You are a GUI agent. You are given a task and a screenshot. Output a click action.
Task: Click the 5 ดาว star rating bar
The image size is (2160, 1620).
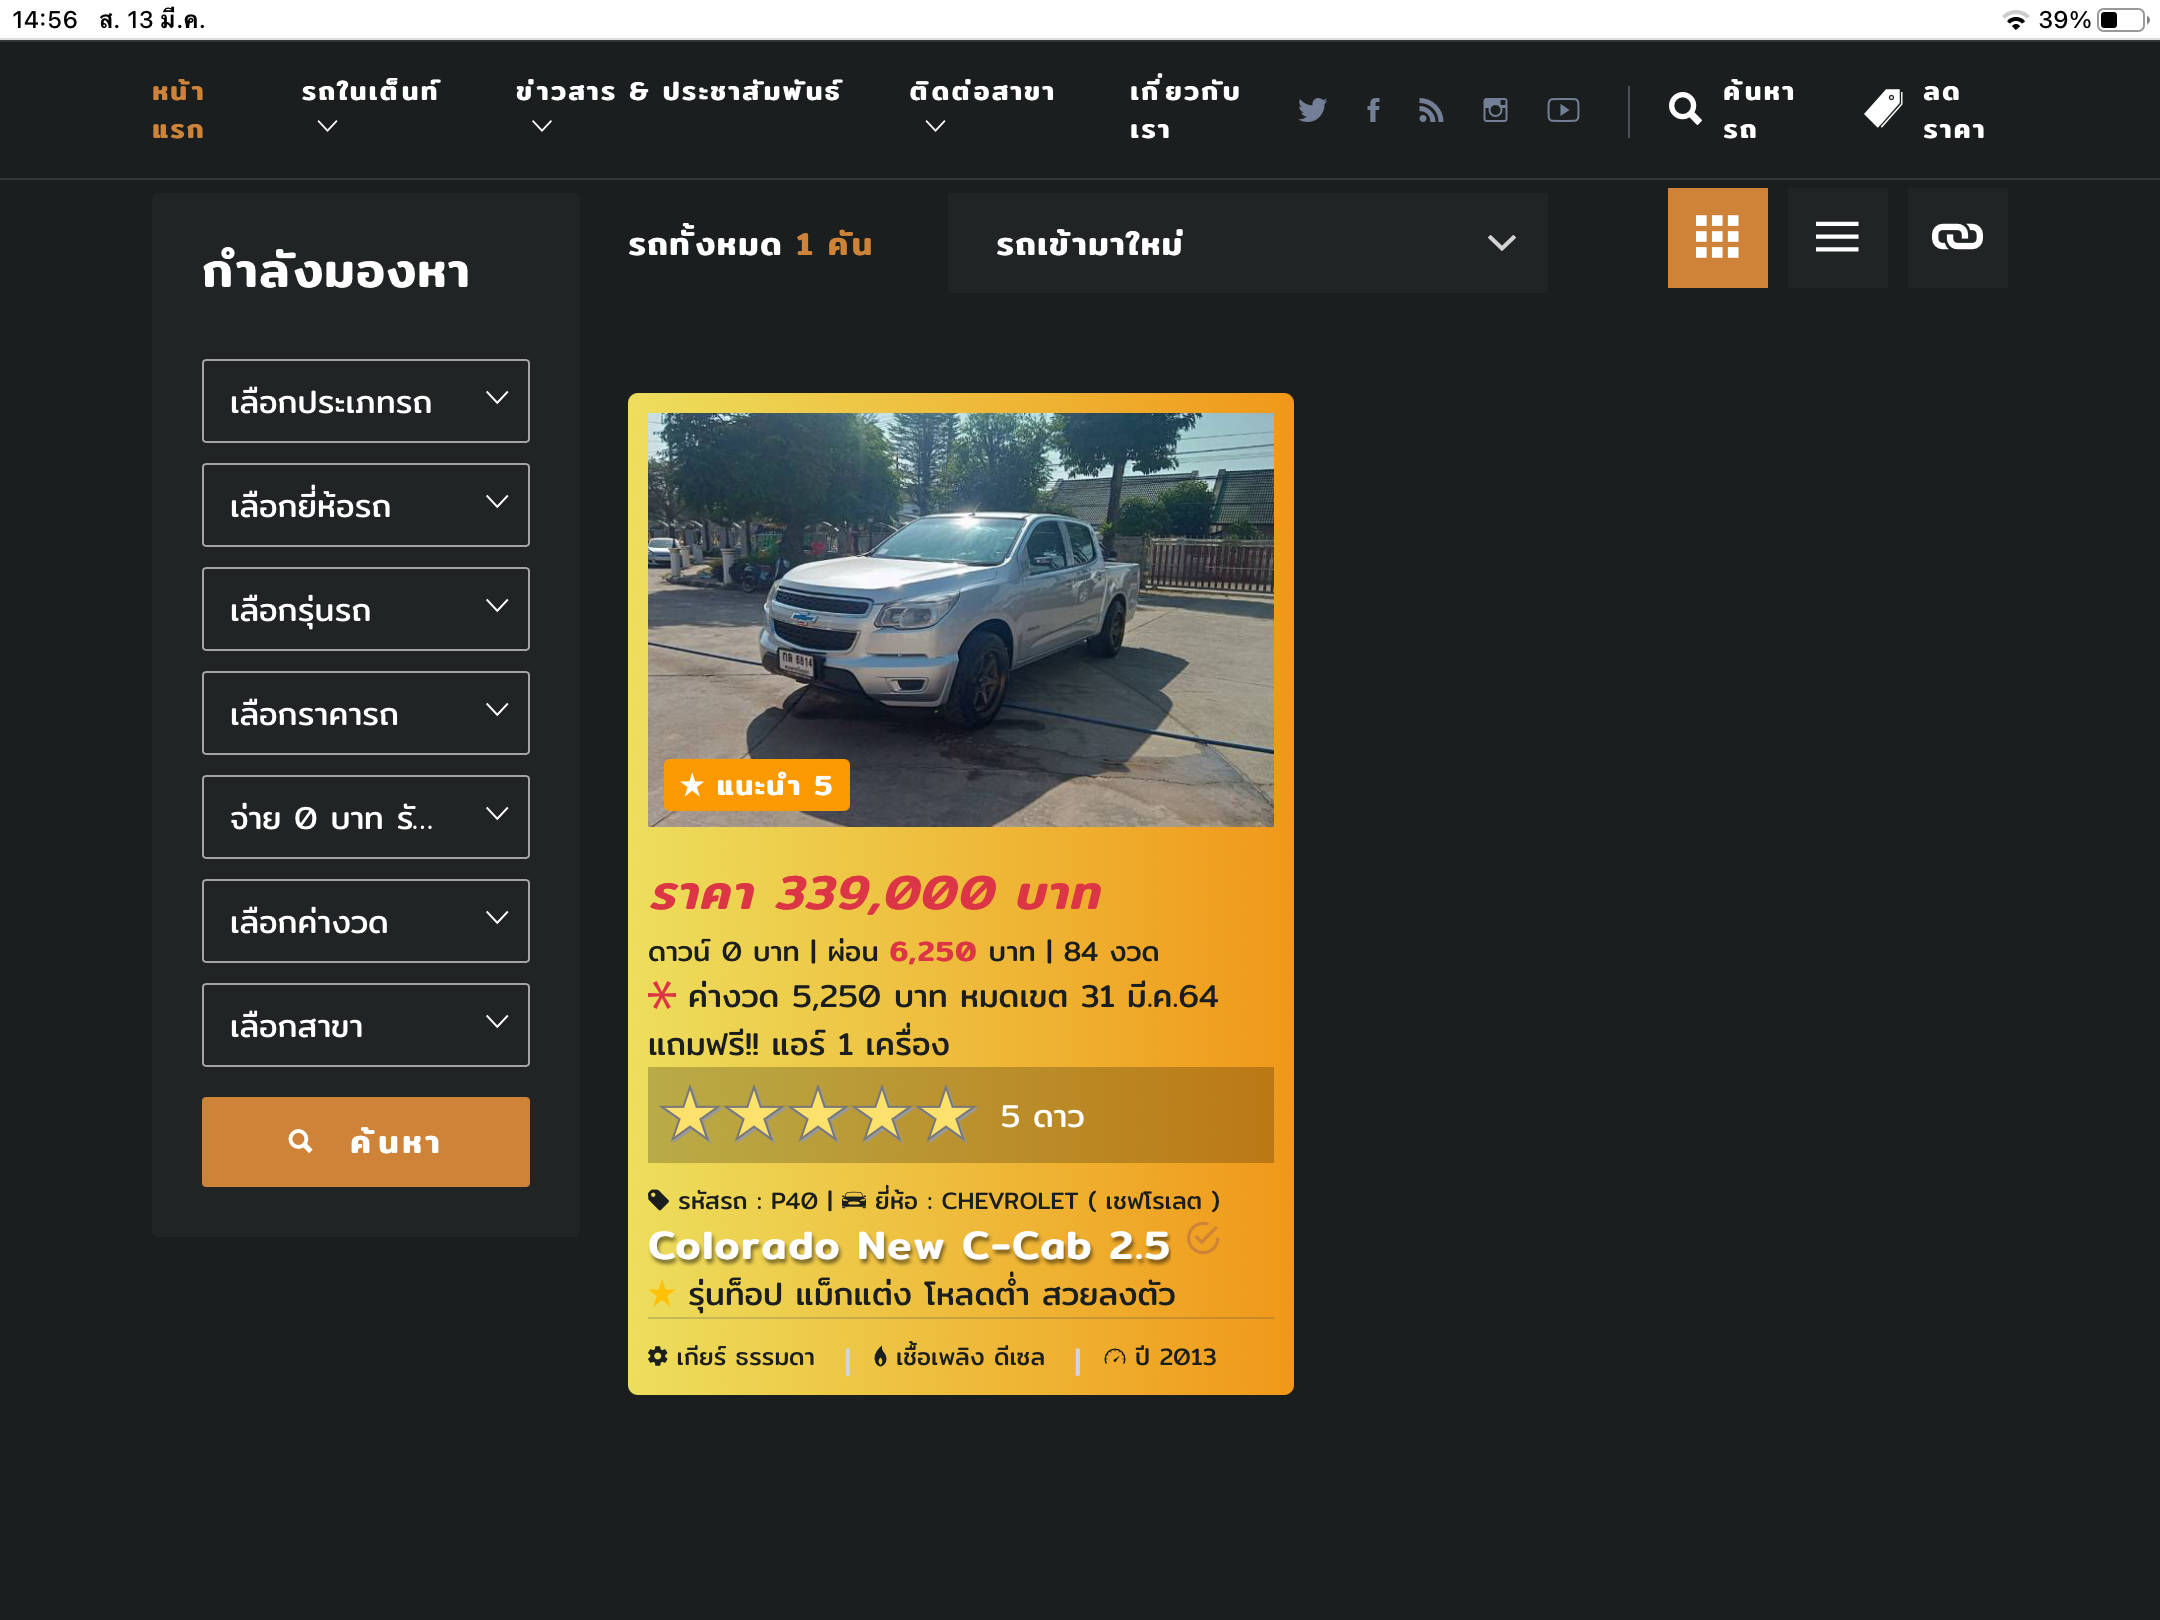pyautogui.click(x=960, y=1115)
